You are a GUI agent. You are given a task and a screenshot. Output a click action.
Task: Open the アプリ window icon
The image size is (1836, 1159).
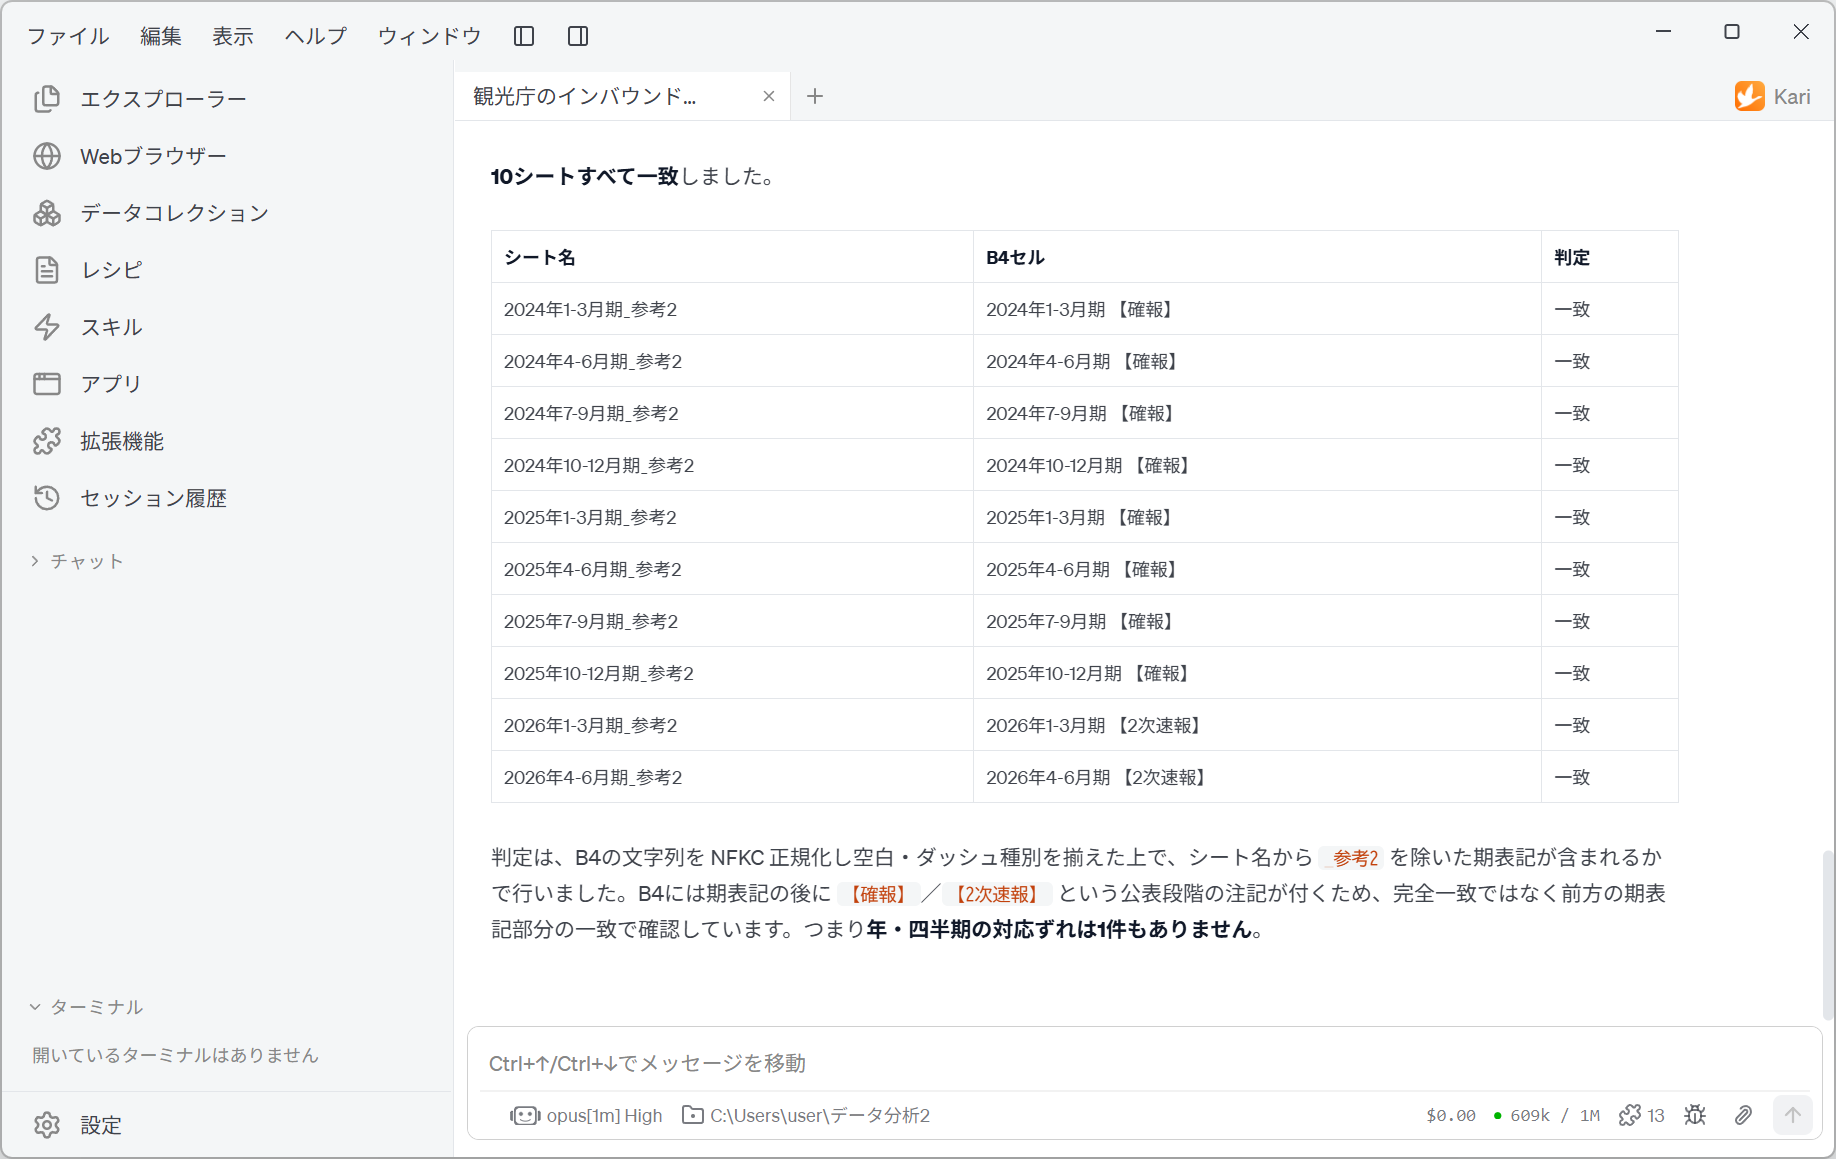pos(47,384)
